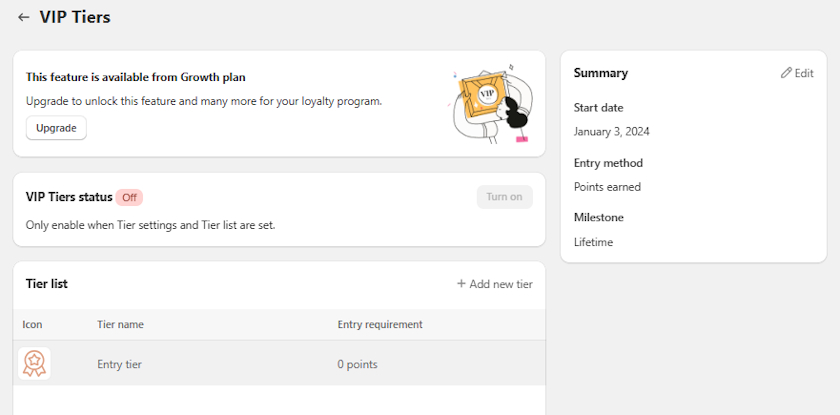Click the Tier list heading
Image resolution: width=840 pixels, height=415 pixels.
click(47, 284)
